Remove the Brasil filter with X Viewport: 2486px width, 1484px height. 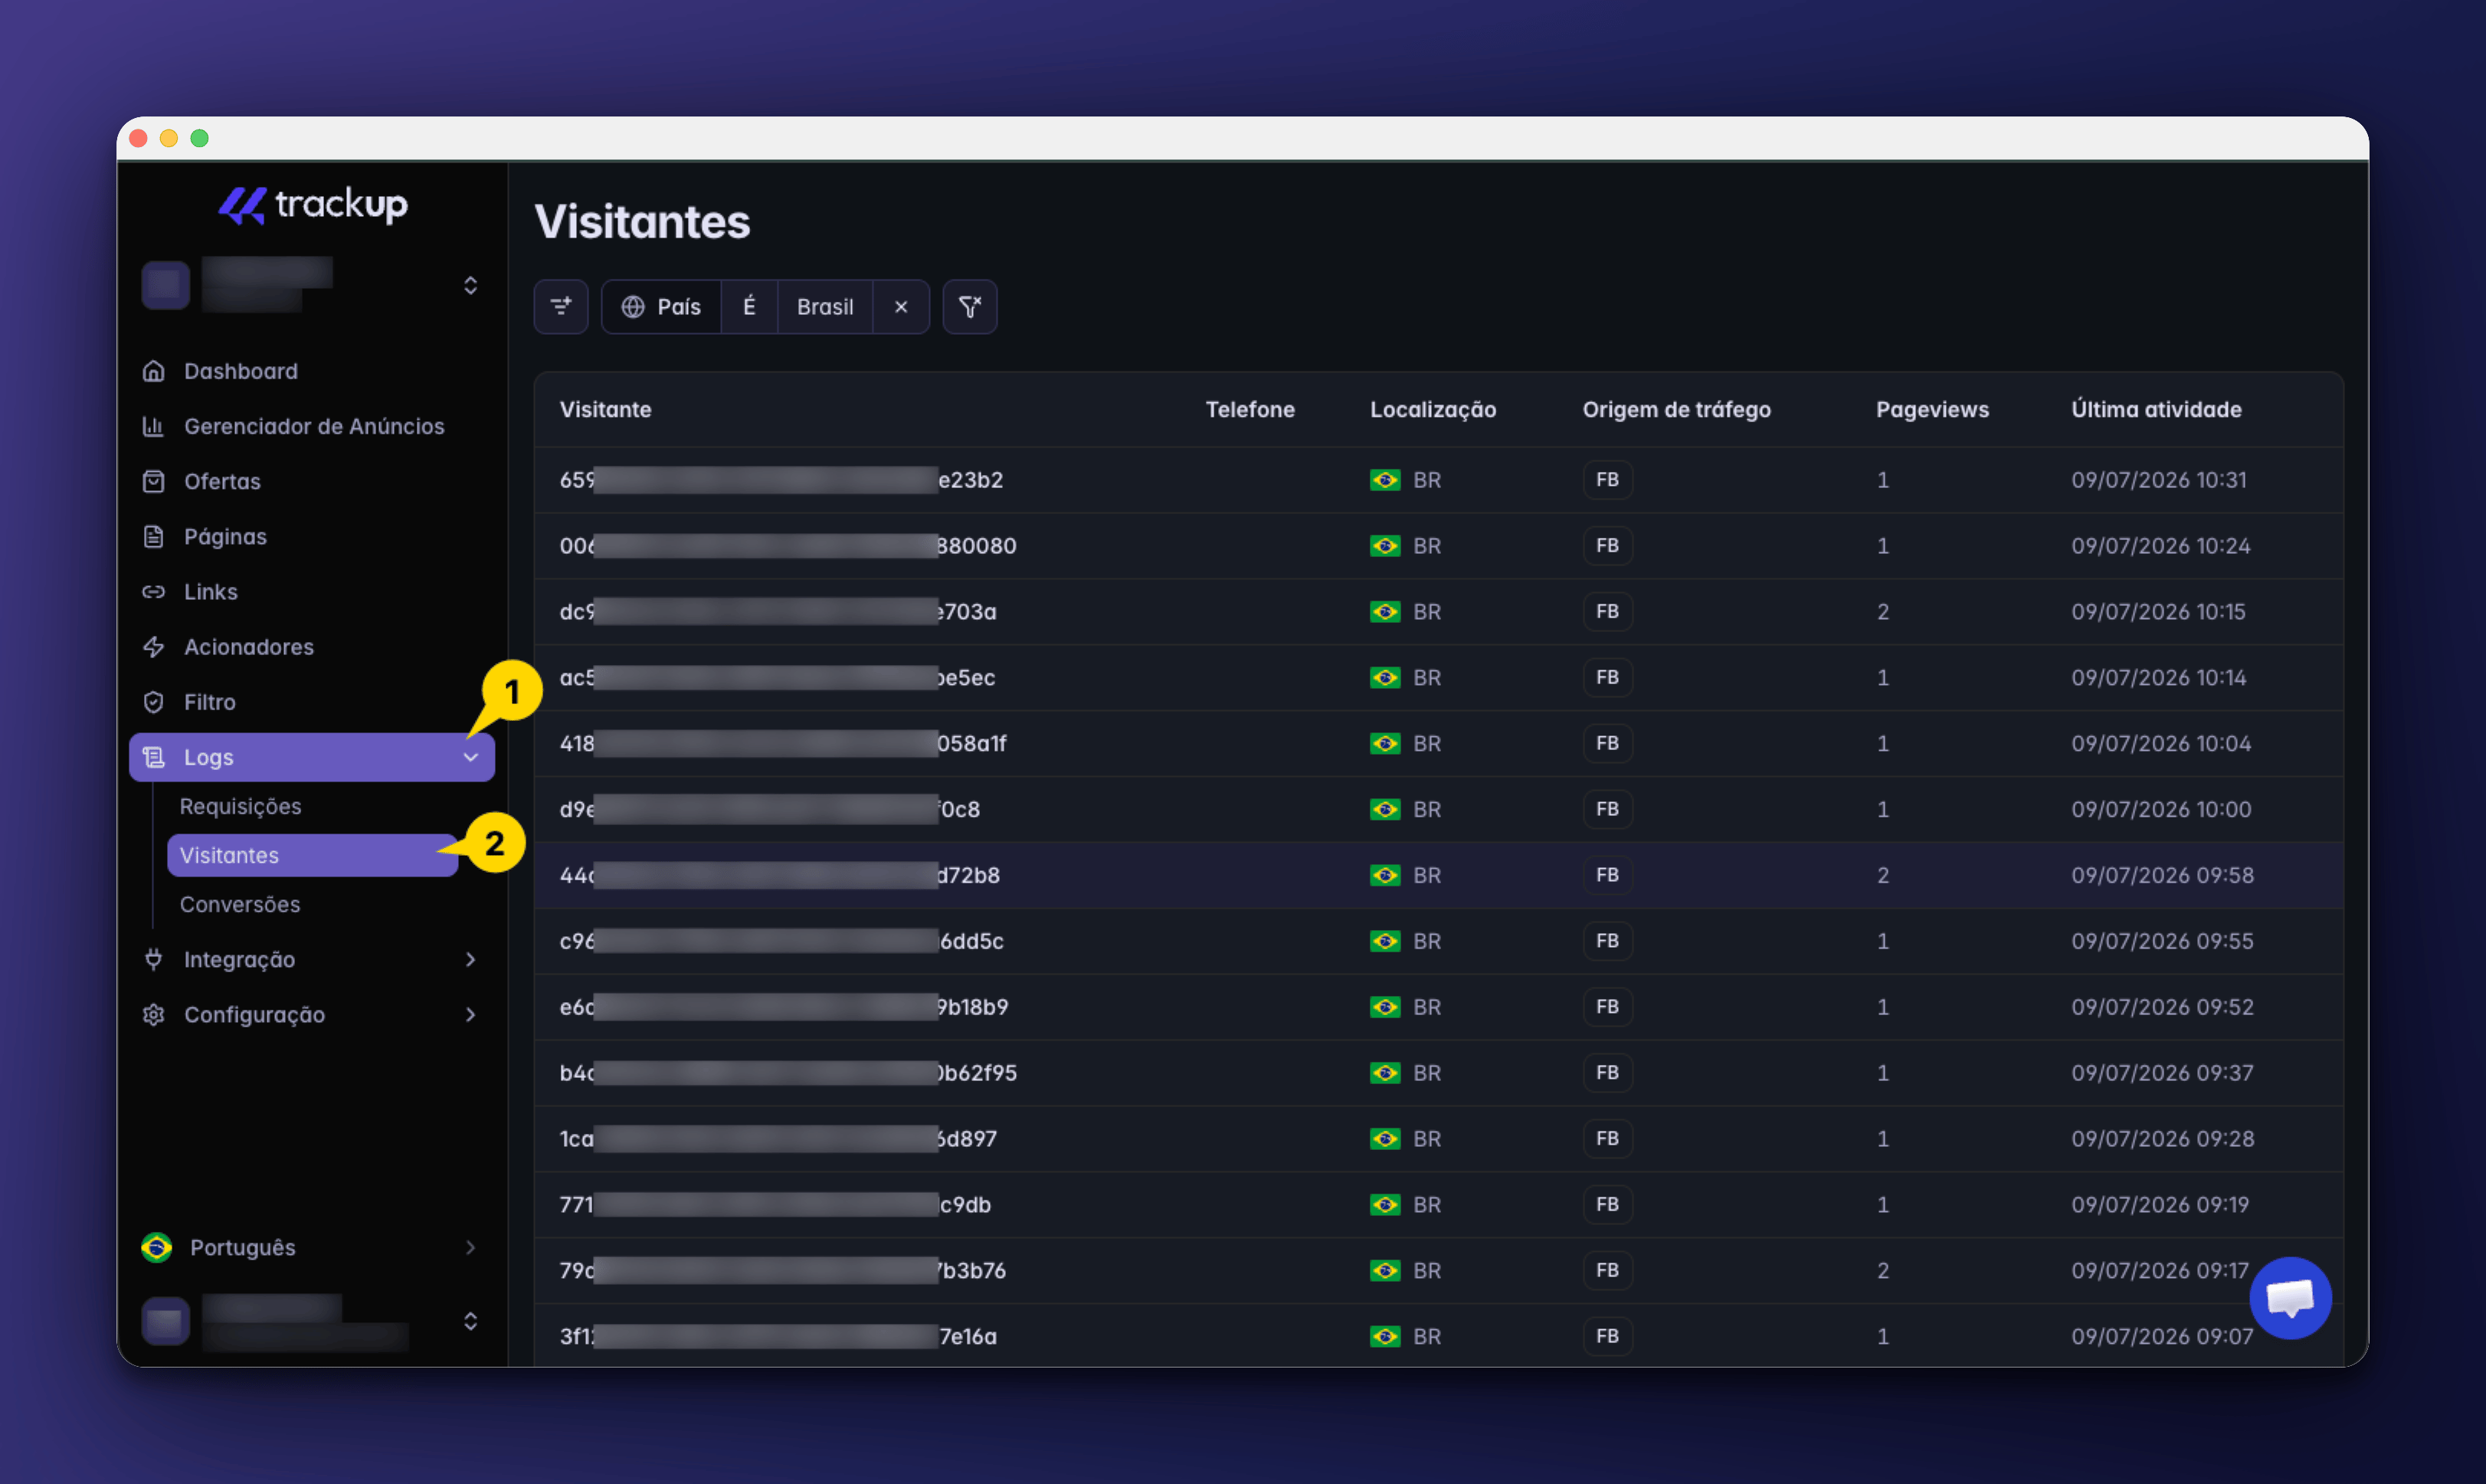(x=901, y=307)
